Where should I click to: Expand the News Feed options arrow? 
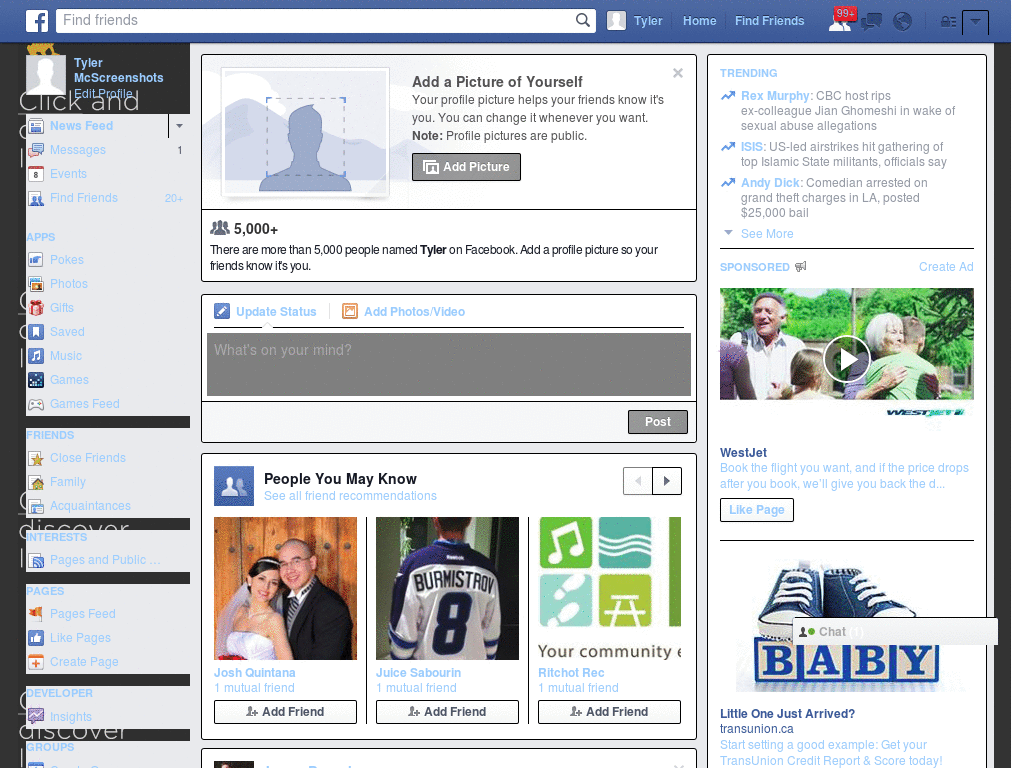[x=179, y=125]
